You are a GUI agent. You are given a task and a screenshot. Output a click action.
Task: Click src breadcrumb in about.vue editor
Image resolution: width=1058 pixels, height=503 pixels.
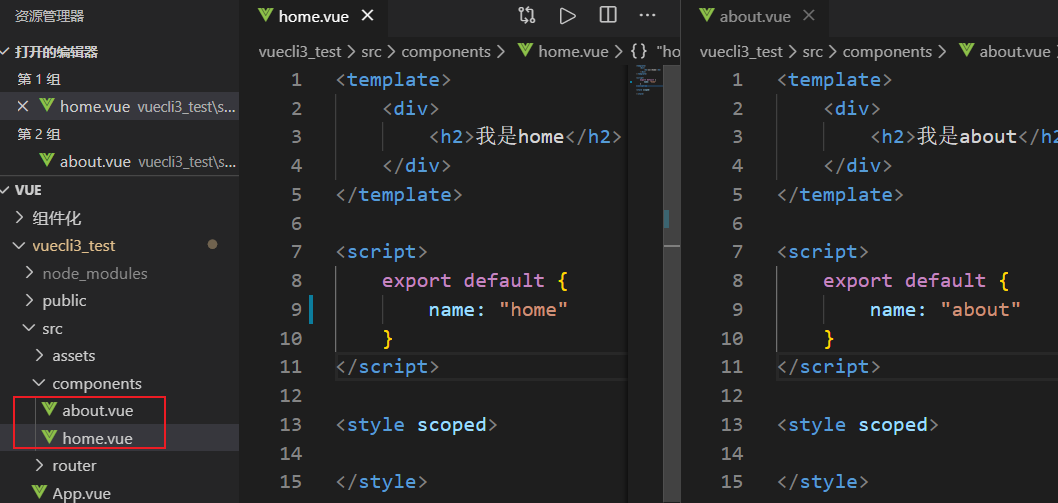pos(813,52)
